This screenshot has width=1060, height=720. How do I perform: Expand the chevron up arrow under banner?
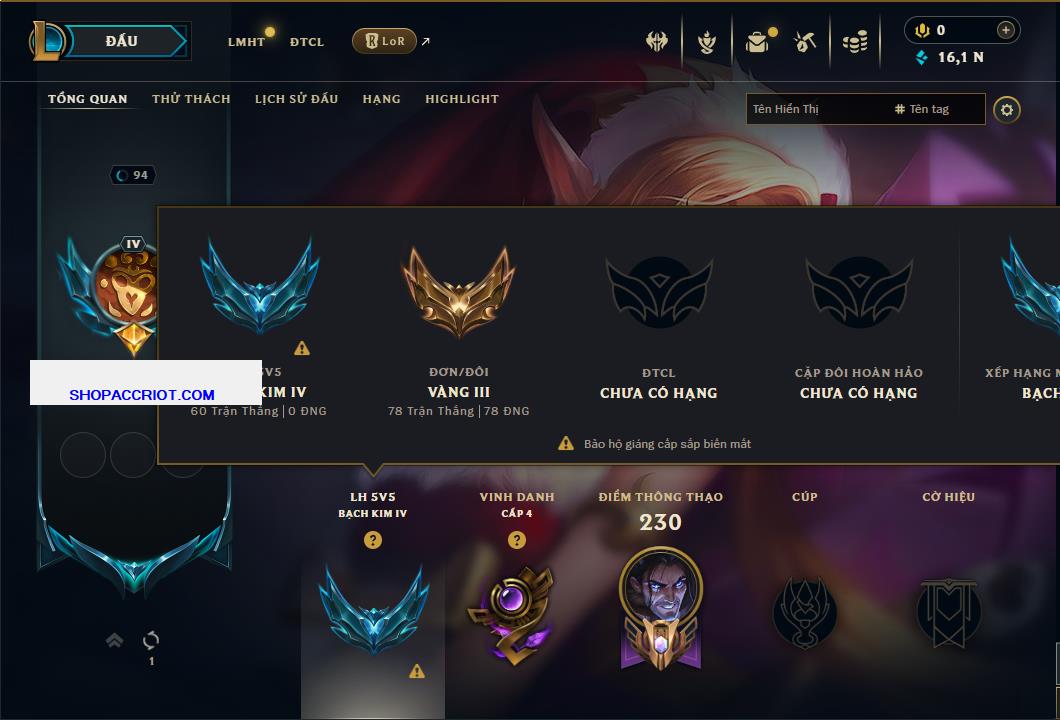click(114, 640)
